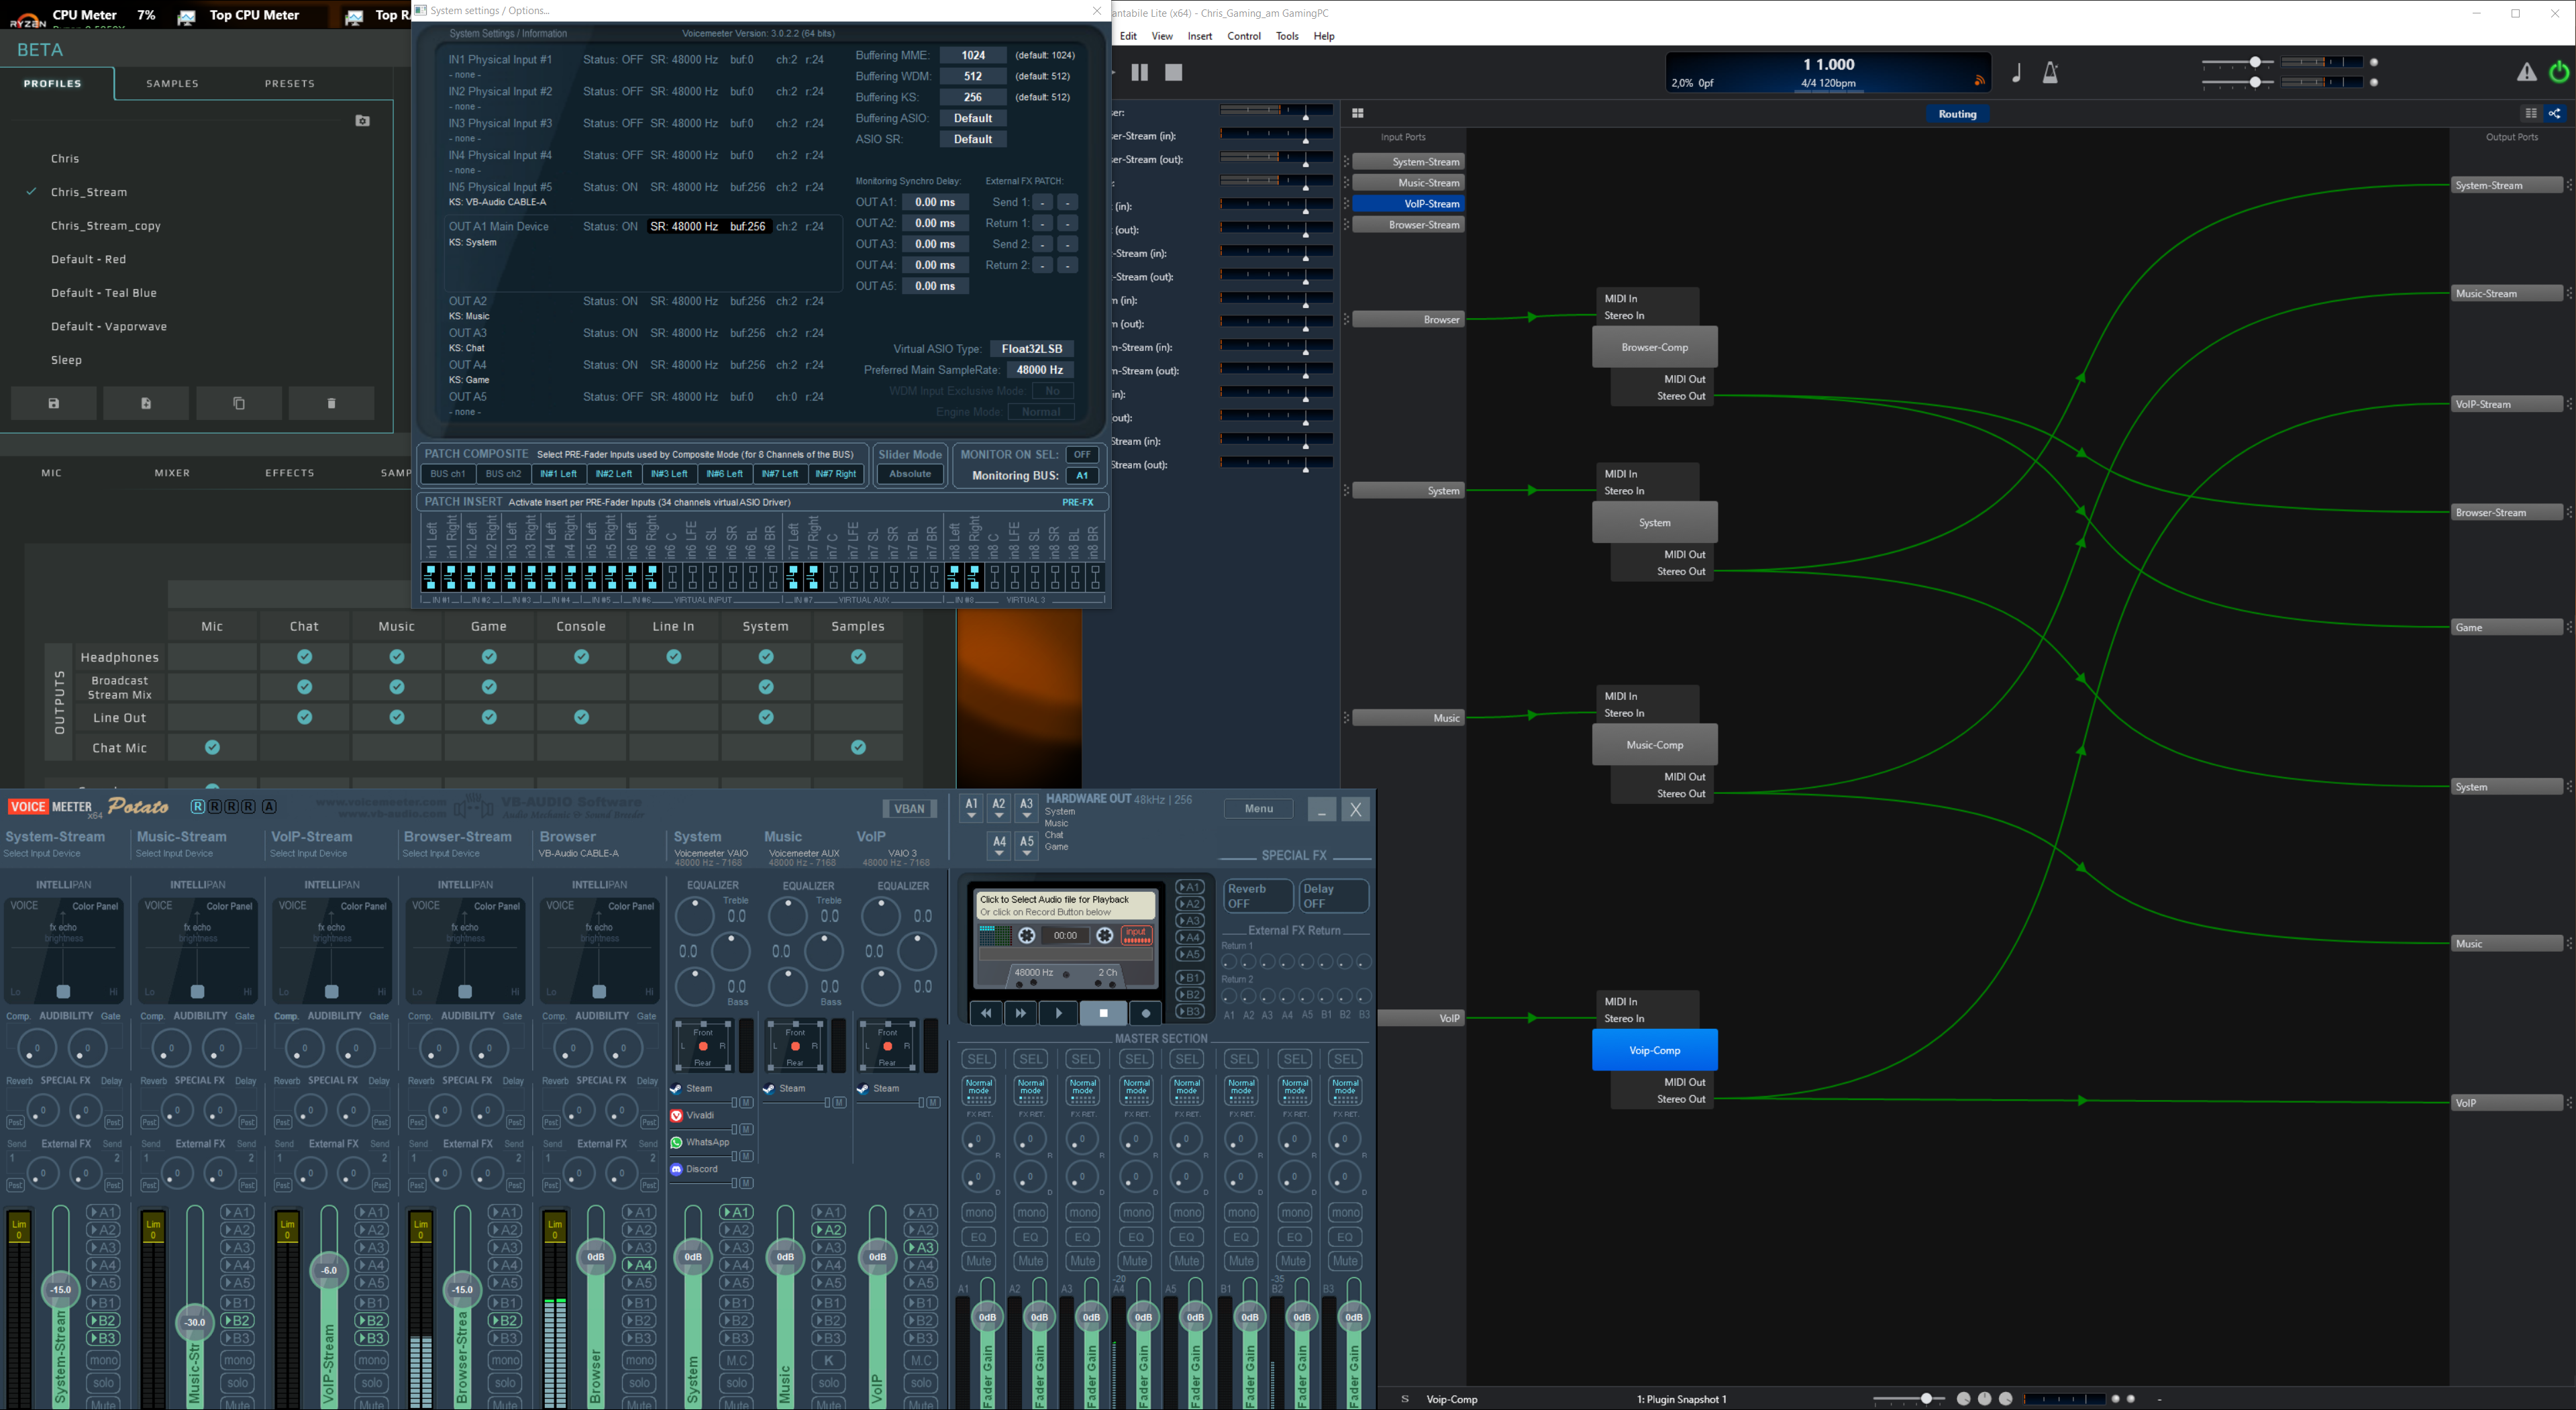Click the delete profile trash icon
This screenshot has height=1410, width=2576.
coord(331,403)
